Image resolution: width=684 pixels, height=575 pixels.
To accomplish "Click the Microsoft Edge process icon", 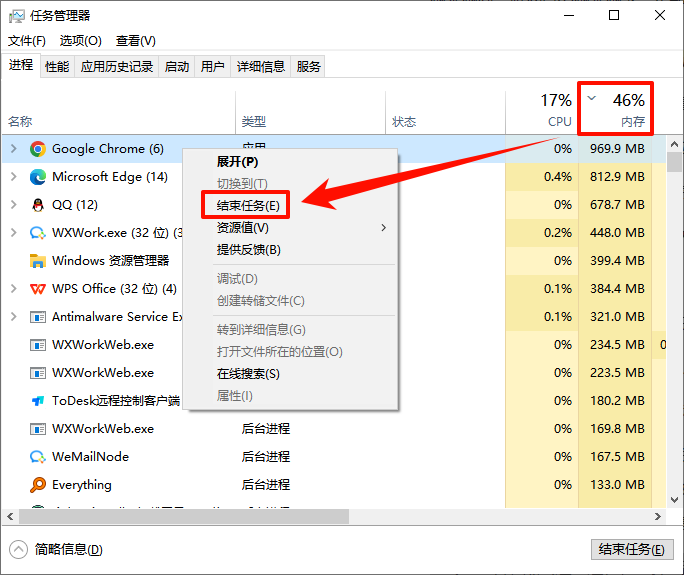I will tap(38, 177).
